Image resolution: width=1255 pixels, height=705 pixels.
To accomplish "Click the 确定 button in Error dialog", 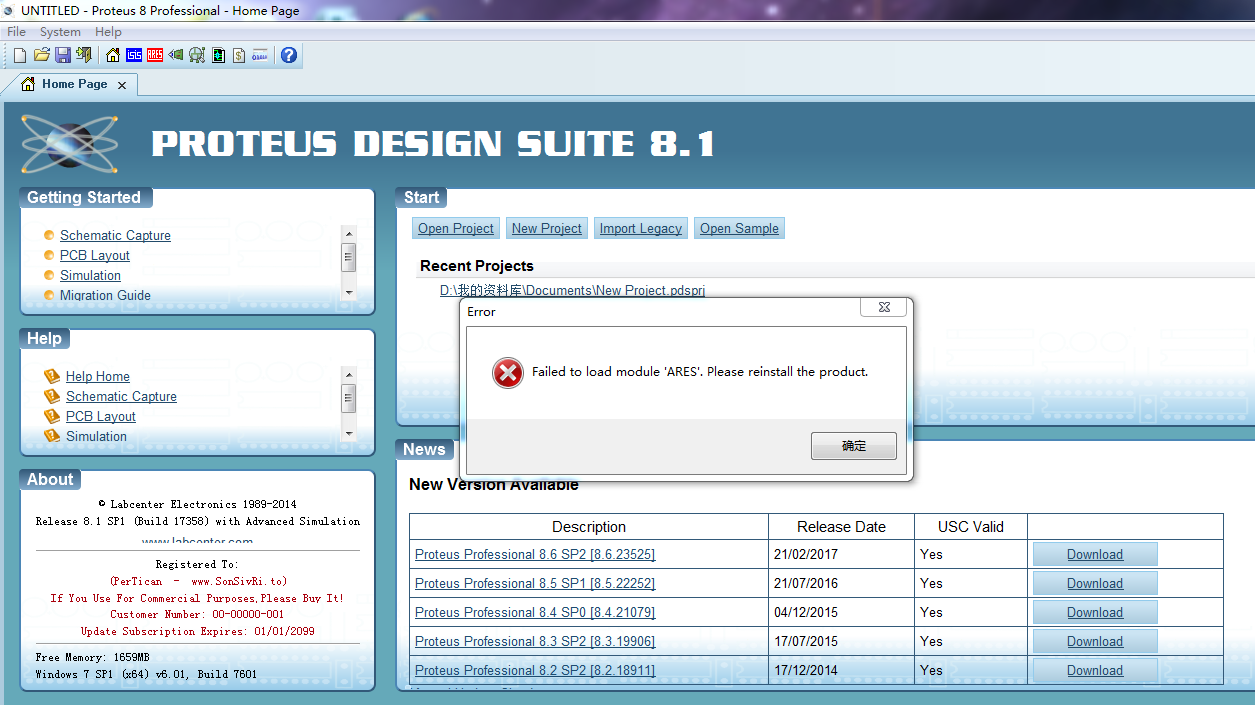I will [854, 446].
